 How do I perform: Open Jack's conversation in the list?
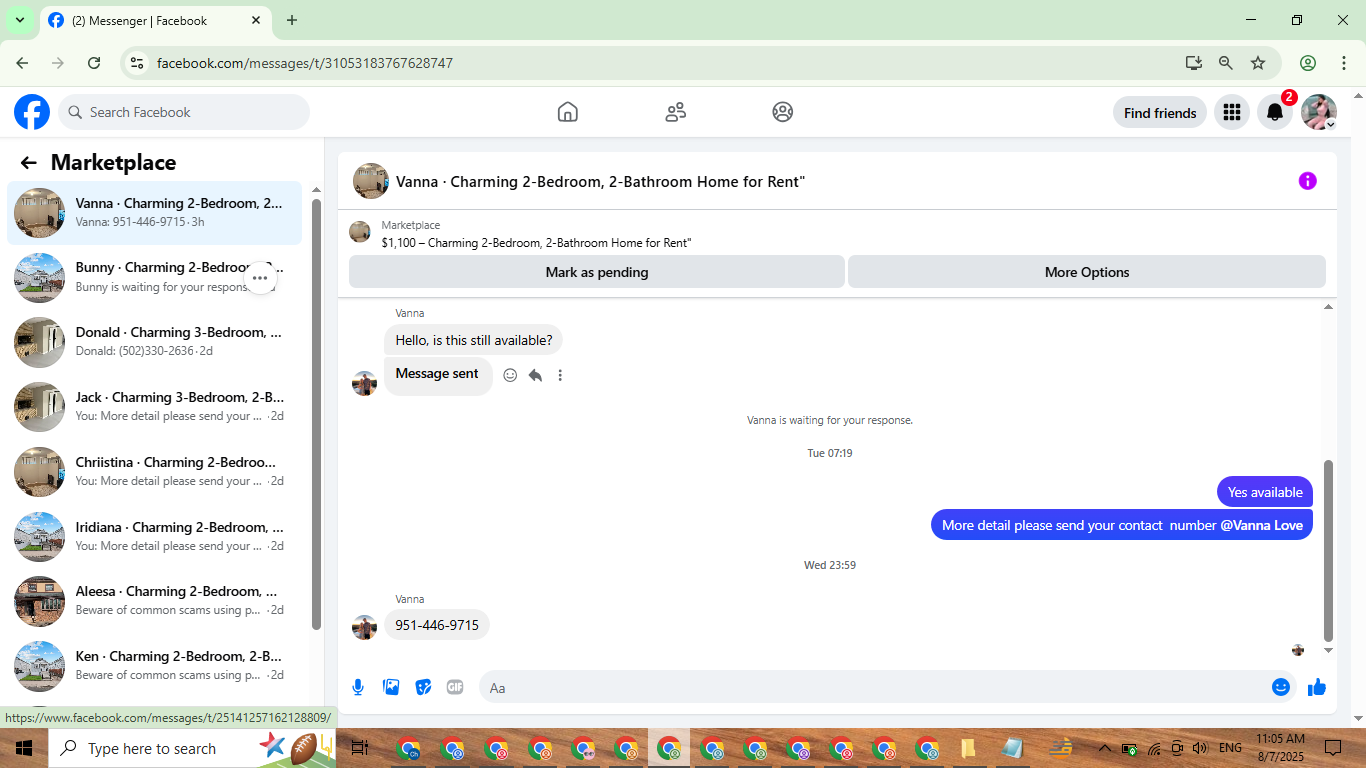point(155,407)
